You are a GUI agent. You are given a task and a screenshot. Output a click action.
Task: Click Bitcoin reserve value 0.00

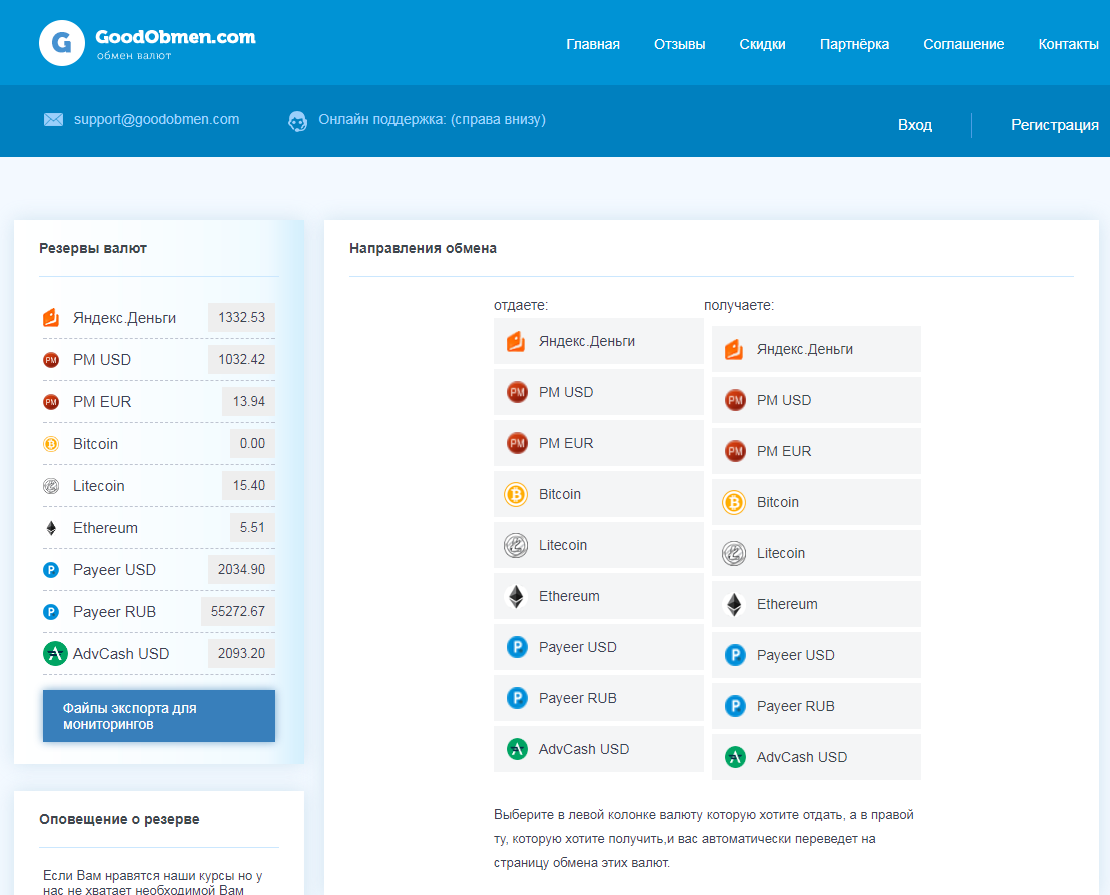point(252,443)
